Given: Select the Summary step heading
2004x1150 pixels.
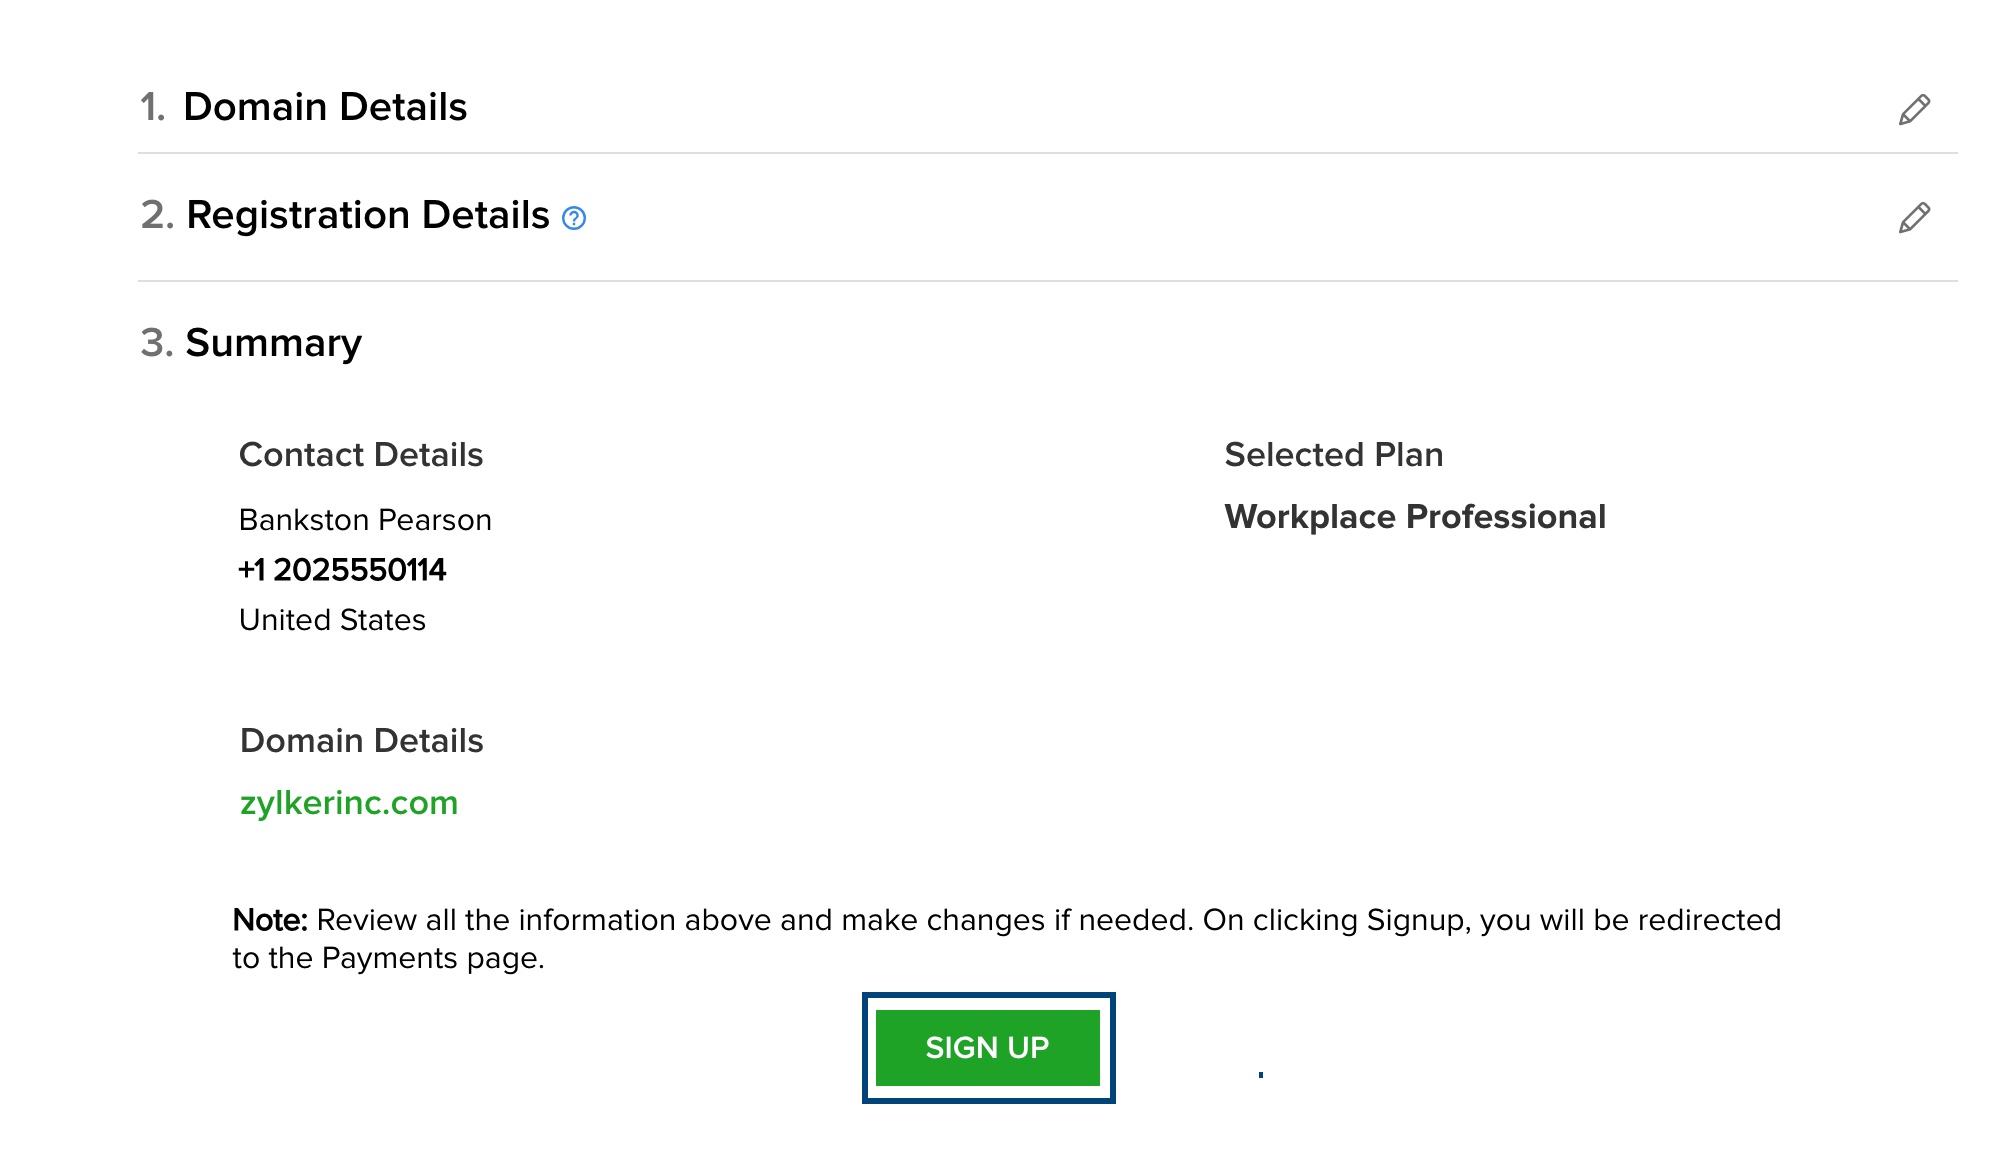Looking at the screenshot, I should tap(273, 343).
